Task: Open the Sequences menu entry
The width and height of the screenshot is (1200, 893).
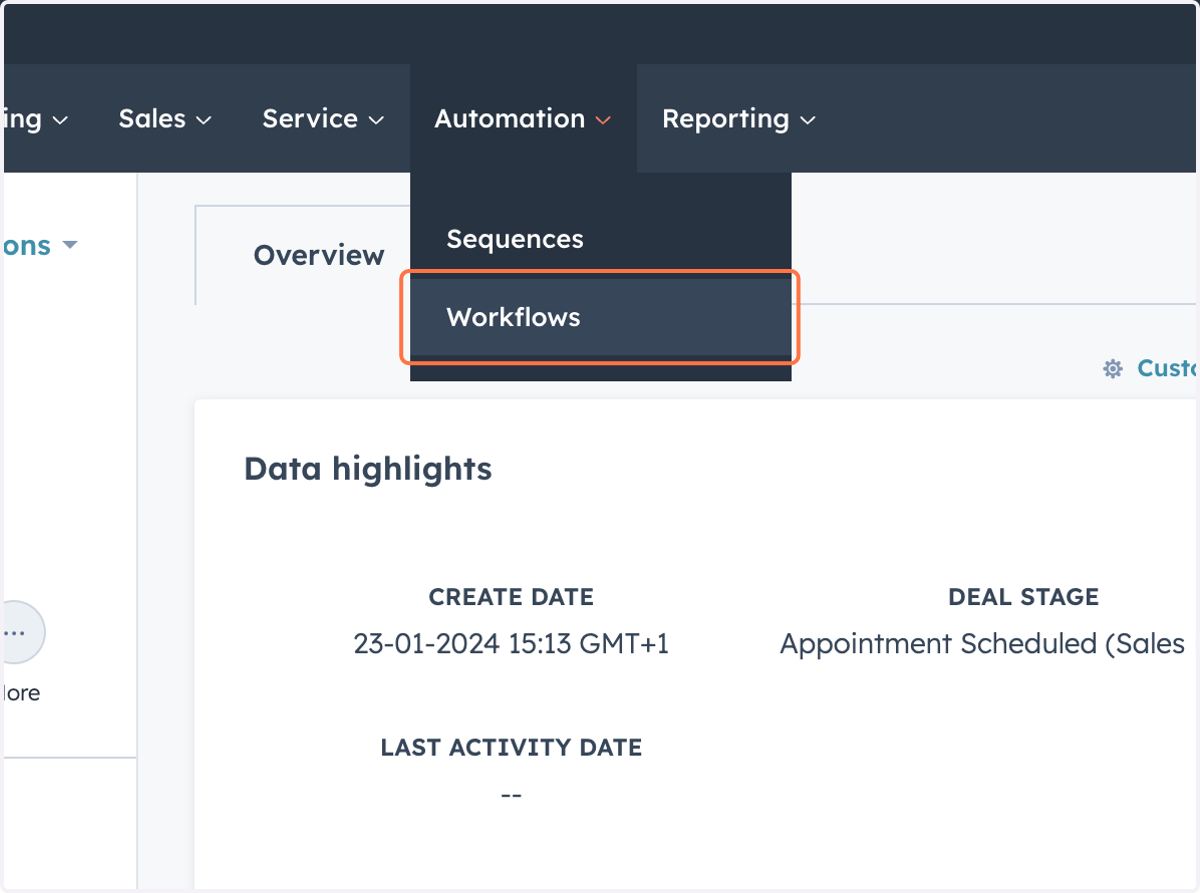Action: coord(600,239)
